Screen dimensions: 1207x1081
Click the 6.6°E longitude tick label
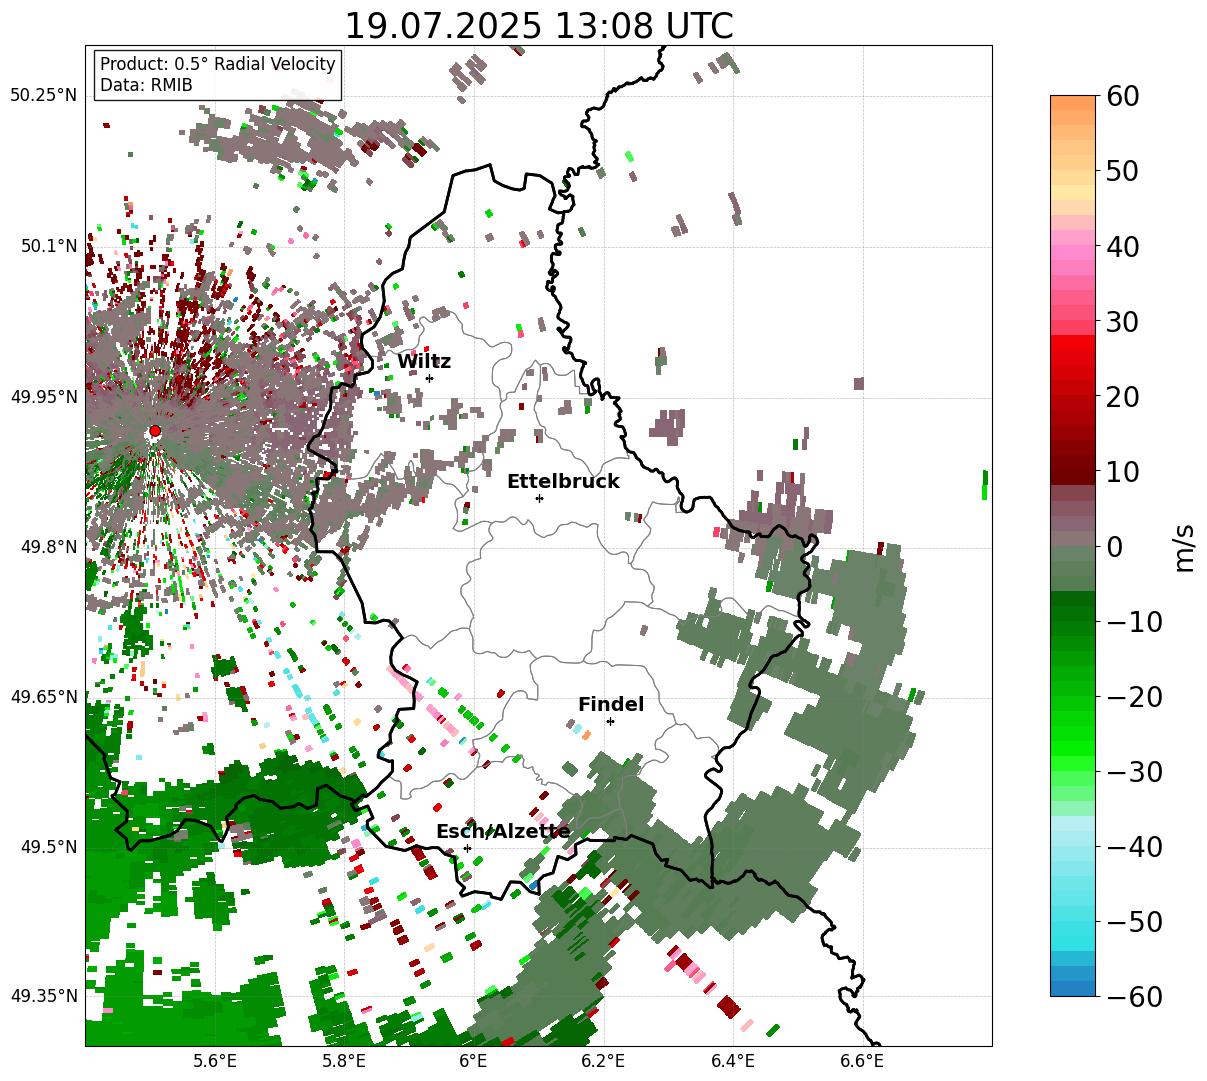tap(862, 1063)
